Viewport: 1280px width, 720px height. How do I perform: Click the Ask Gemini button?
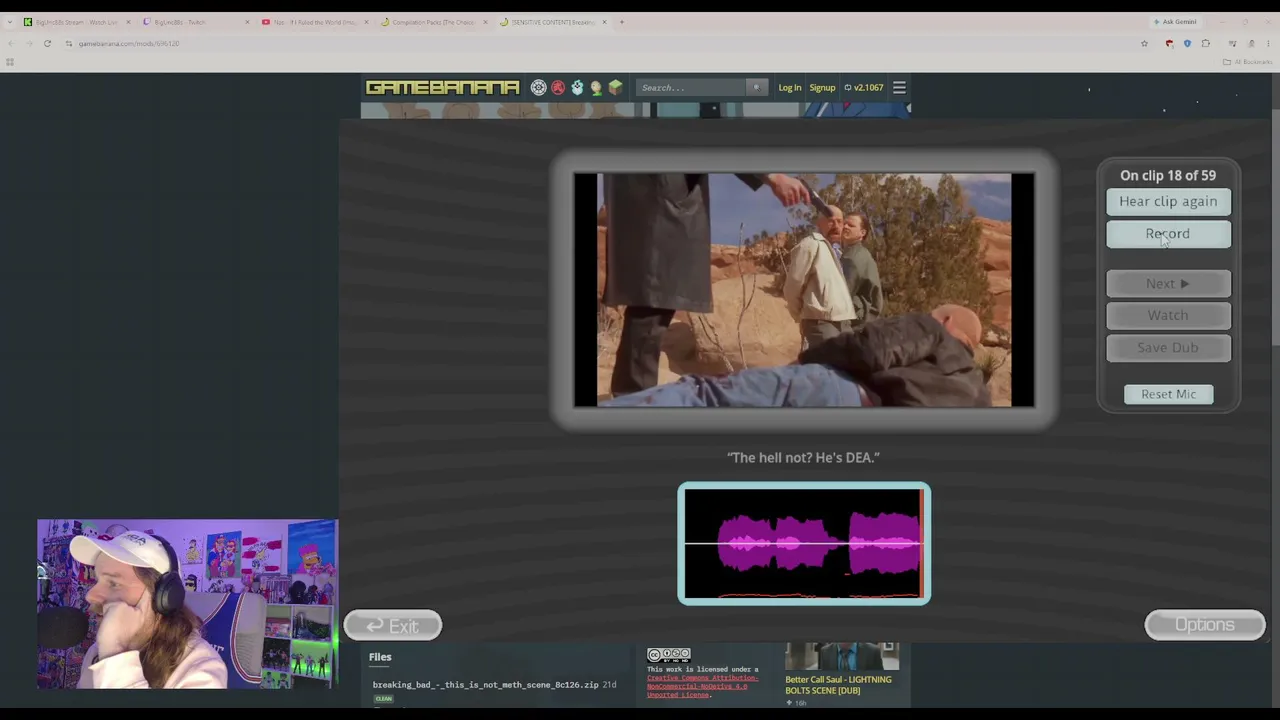coord(1175,22)
